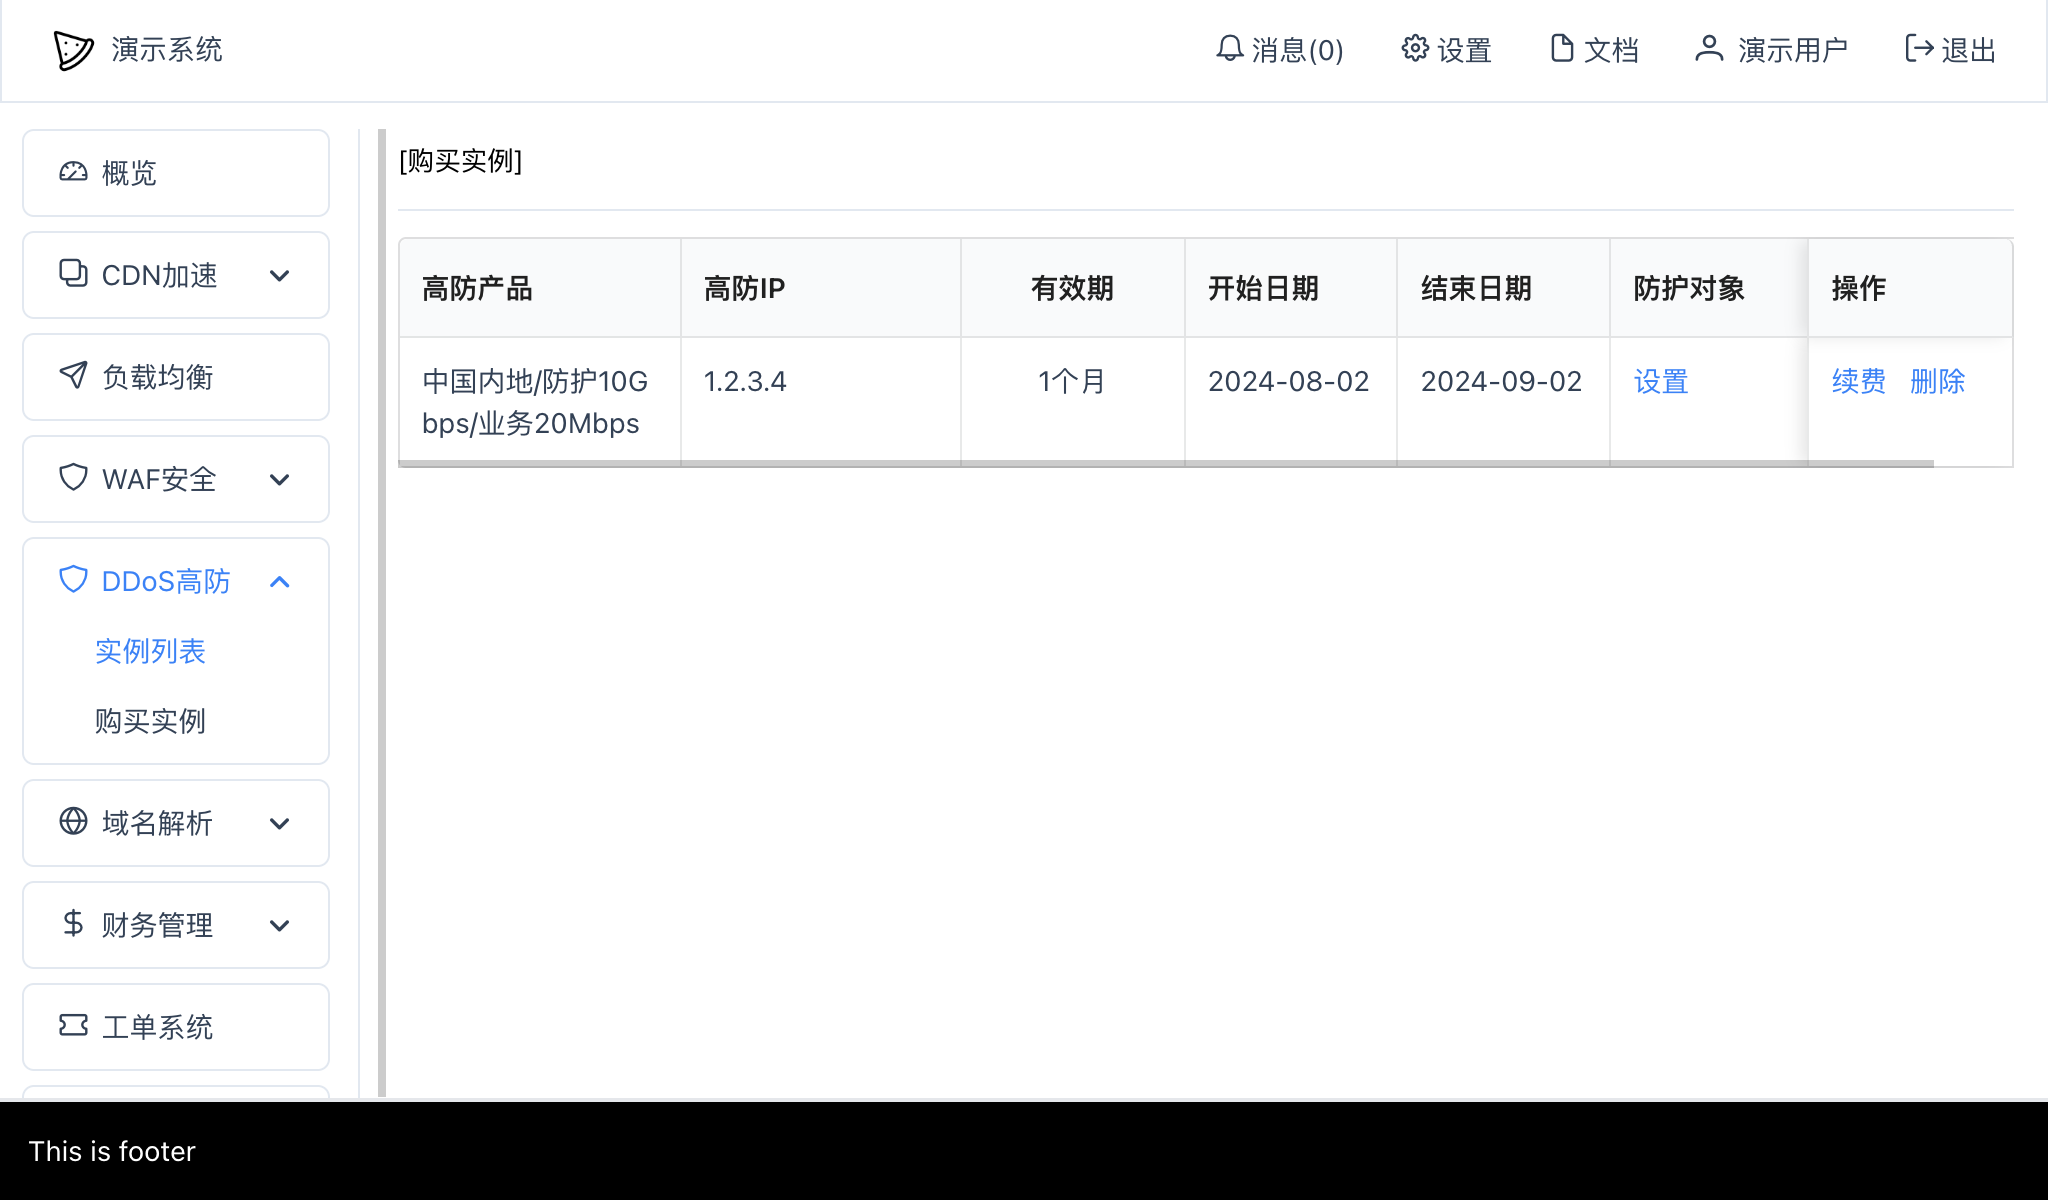Image resolution: width=2048 pixels, height=1200 pixels.
Task: Open the 设置 gear icon in top bar
Action: (x=1413, y=48)
